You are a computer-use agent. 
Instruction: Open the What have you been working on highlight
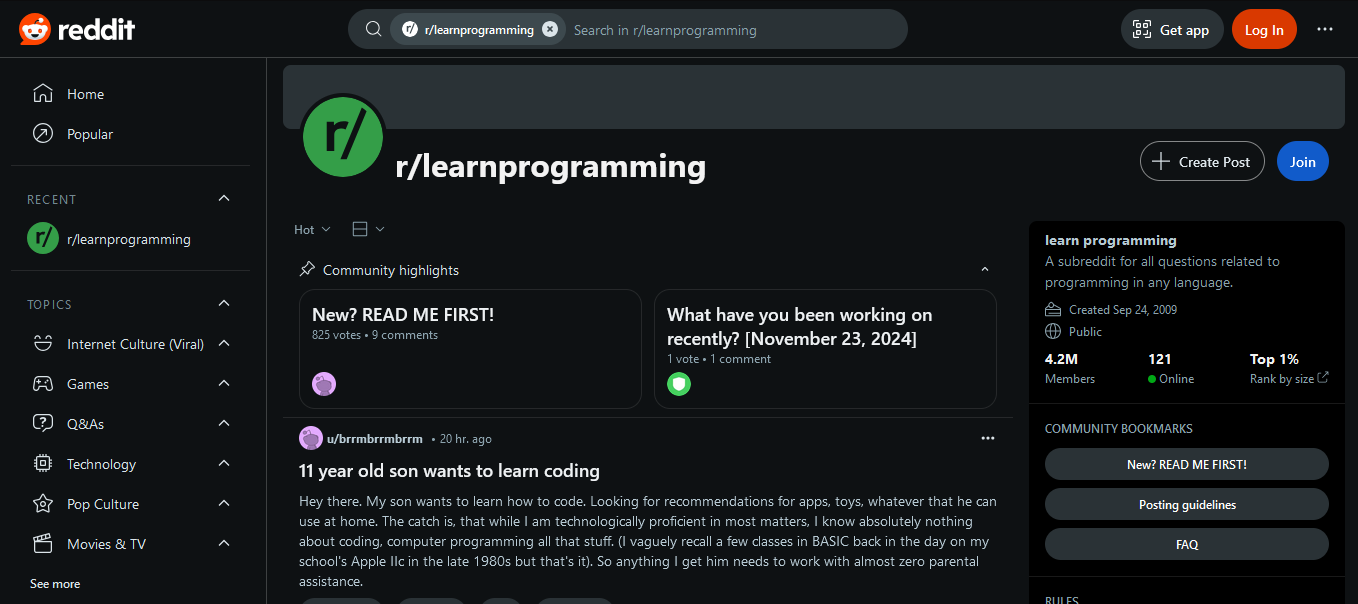click(825, 349)
